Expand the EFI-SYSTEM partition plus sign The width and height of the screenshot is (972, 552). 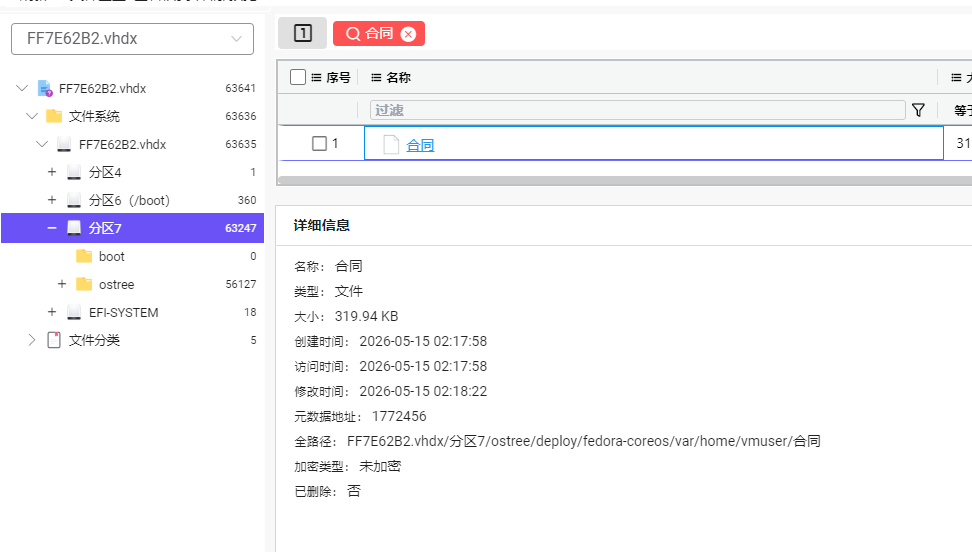coord(52,312)
